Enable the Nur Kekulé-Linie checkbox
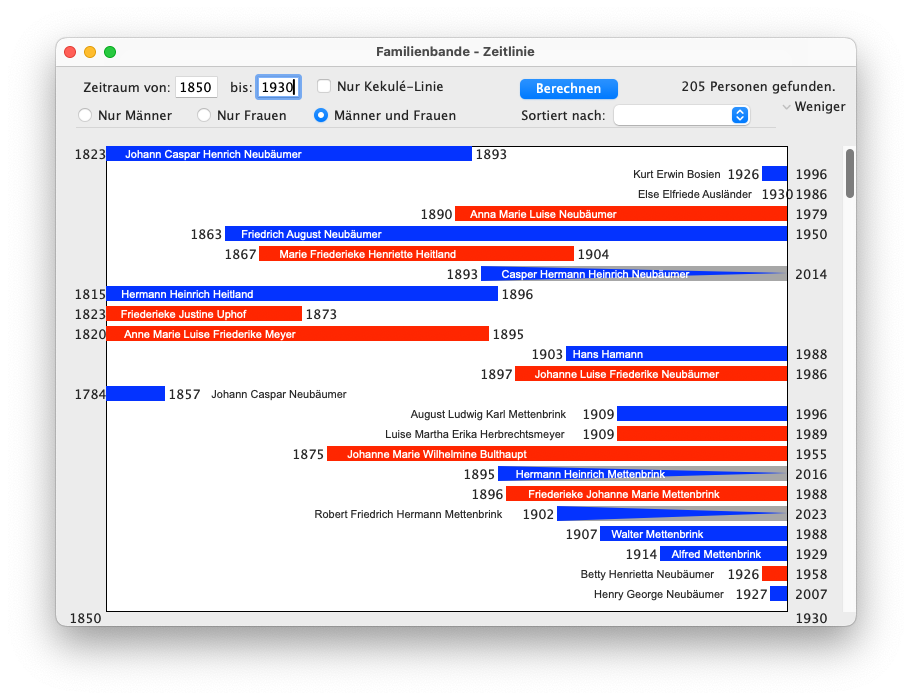Viewport: 912px width, 700px height. (324, 87)
